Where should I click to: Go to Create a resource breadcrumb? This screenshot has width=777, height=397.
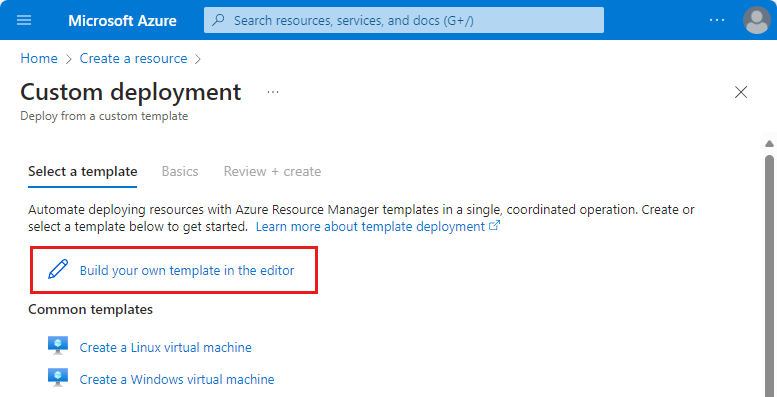click(x=133, y=58)
